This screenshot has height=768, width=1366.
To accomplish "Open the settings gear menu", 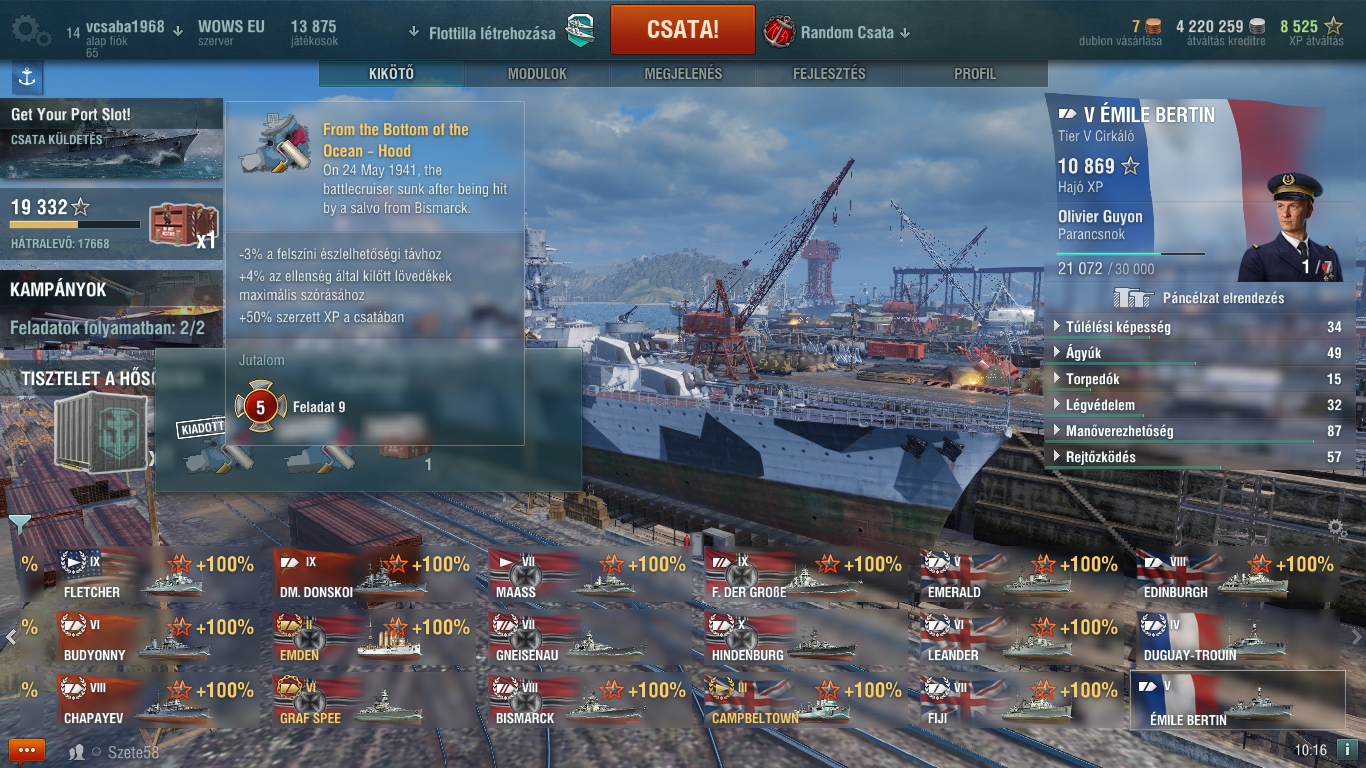I will tap(31, 30).
